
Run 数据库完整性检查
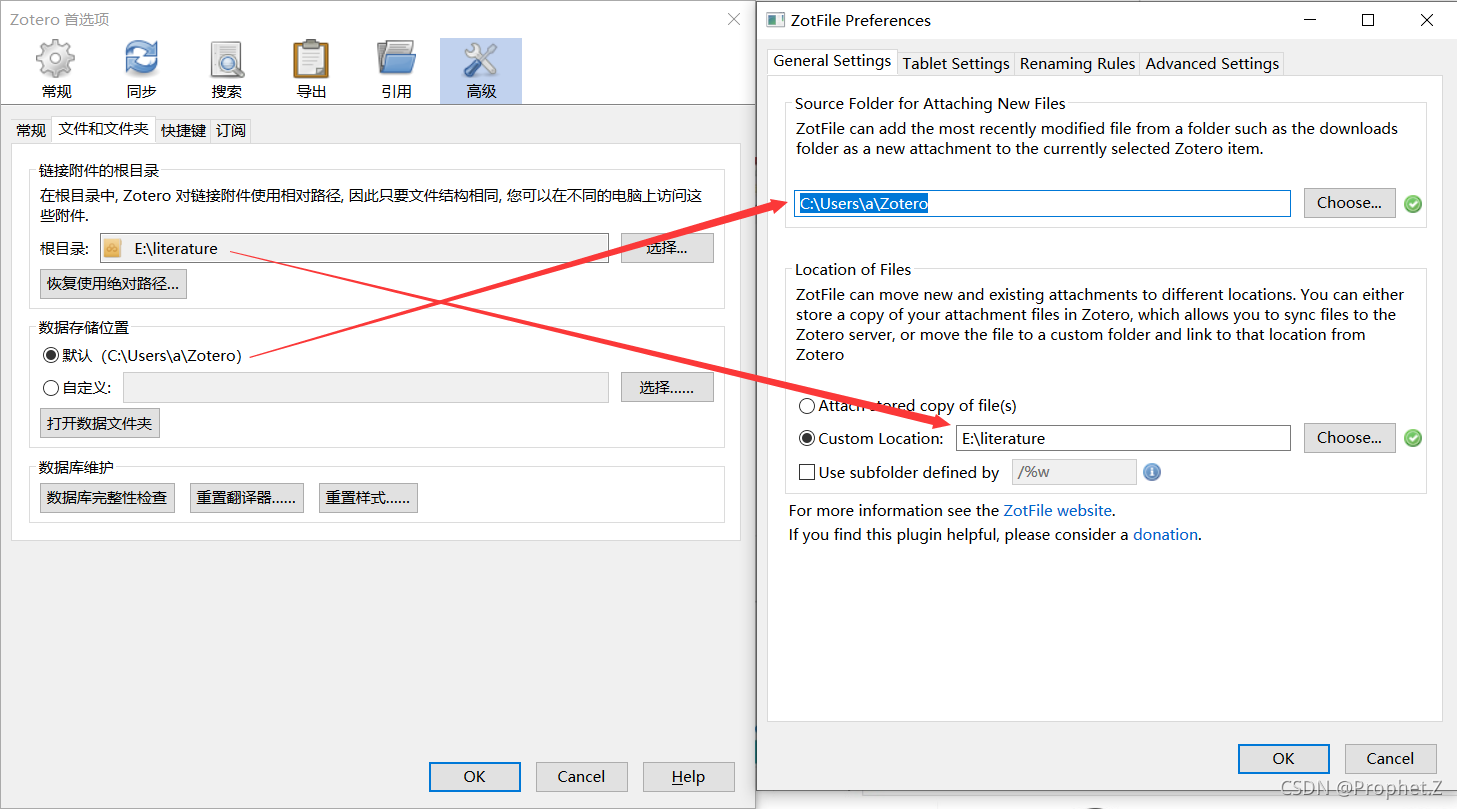coord(107,498)
